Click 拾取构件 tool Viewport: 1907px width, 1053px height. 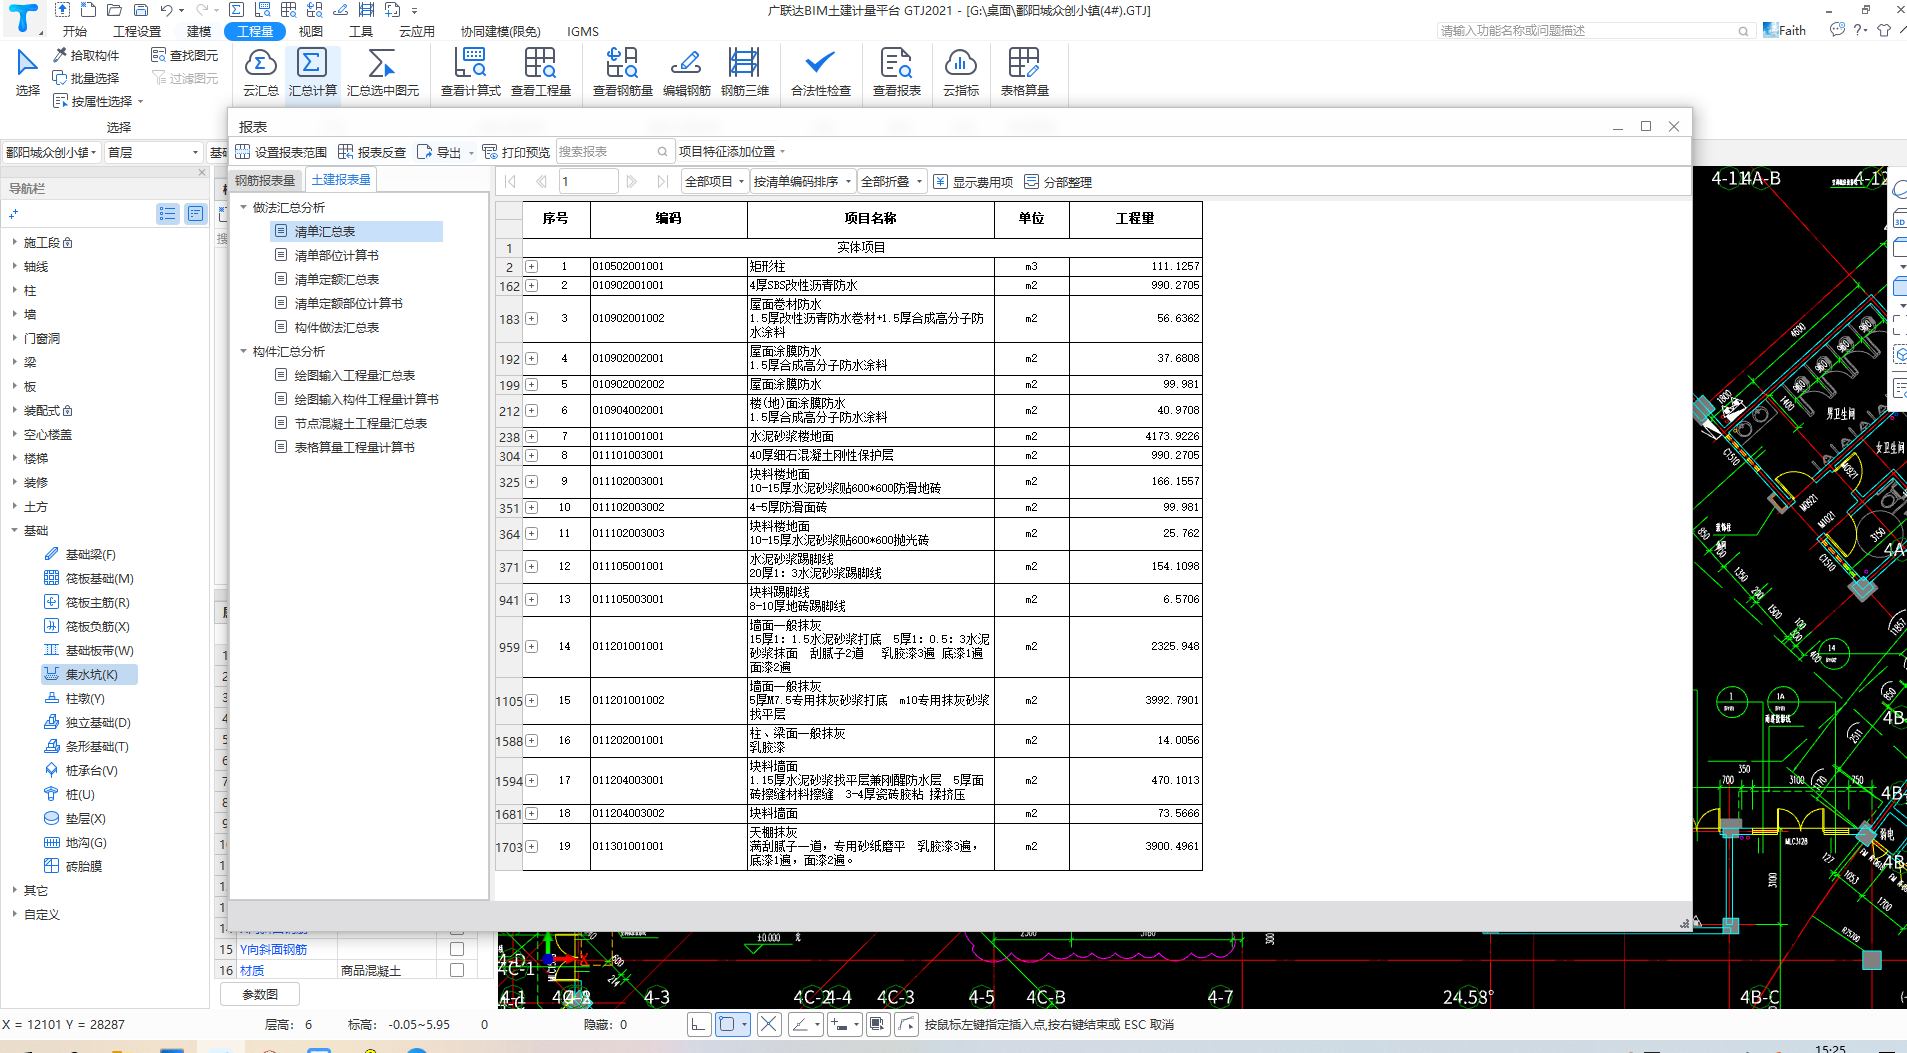coord(86,55)
